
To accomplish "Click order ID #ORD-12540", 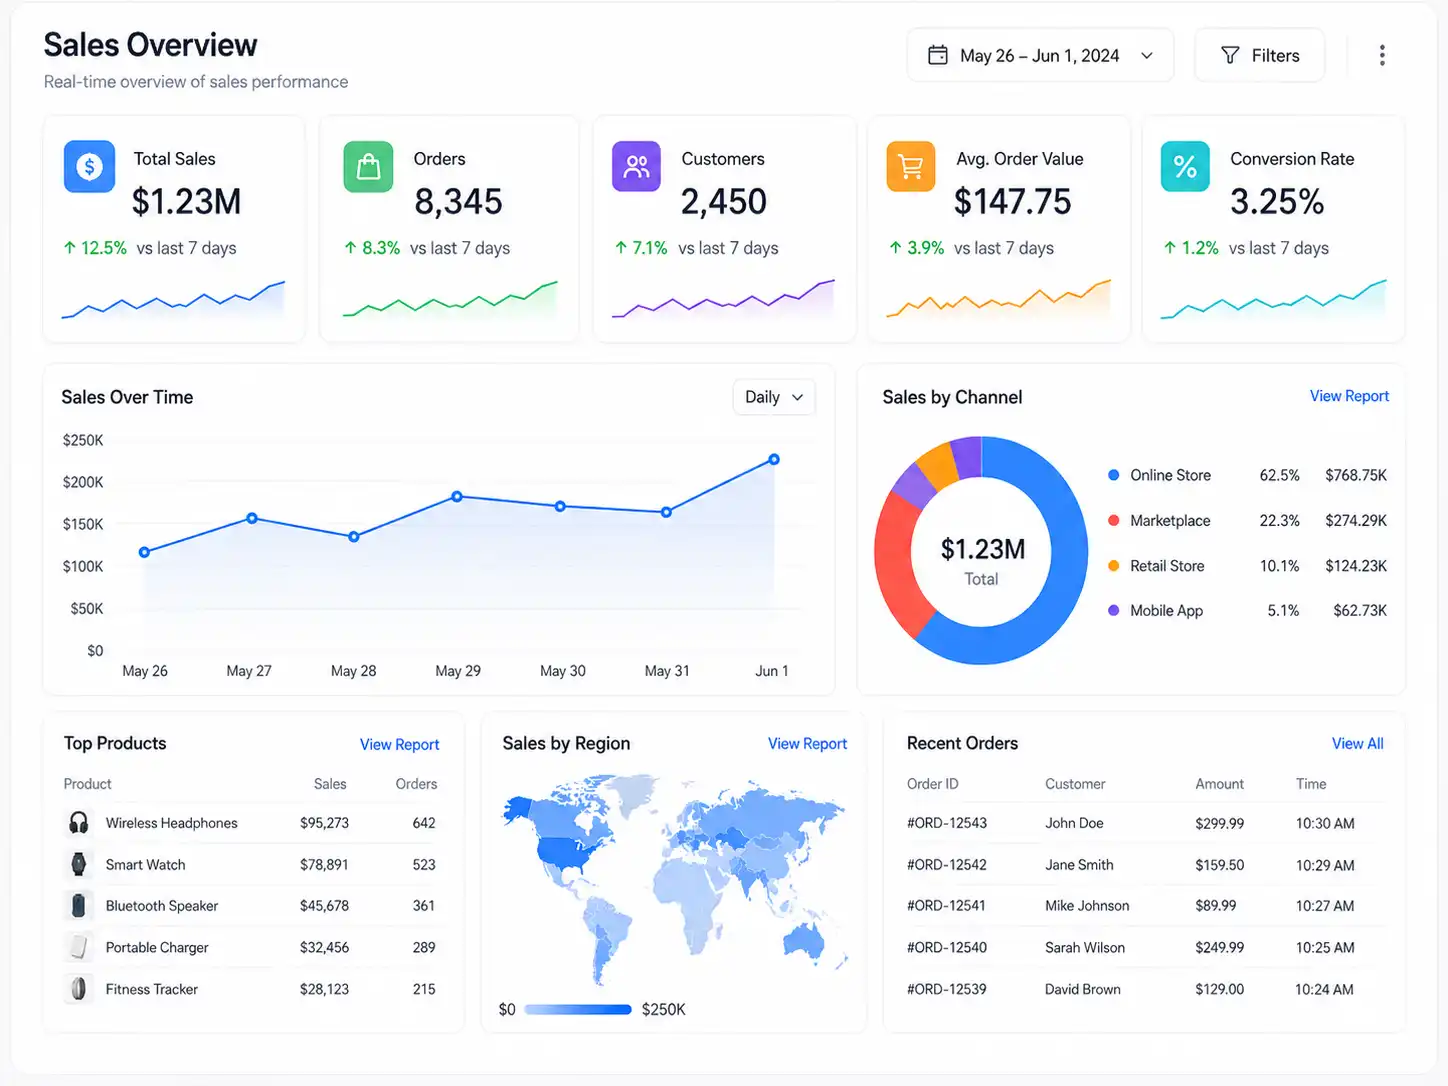I will (x=946, y=948).
